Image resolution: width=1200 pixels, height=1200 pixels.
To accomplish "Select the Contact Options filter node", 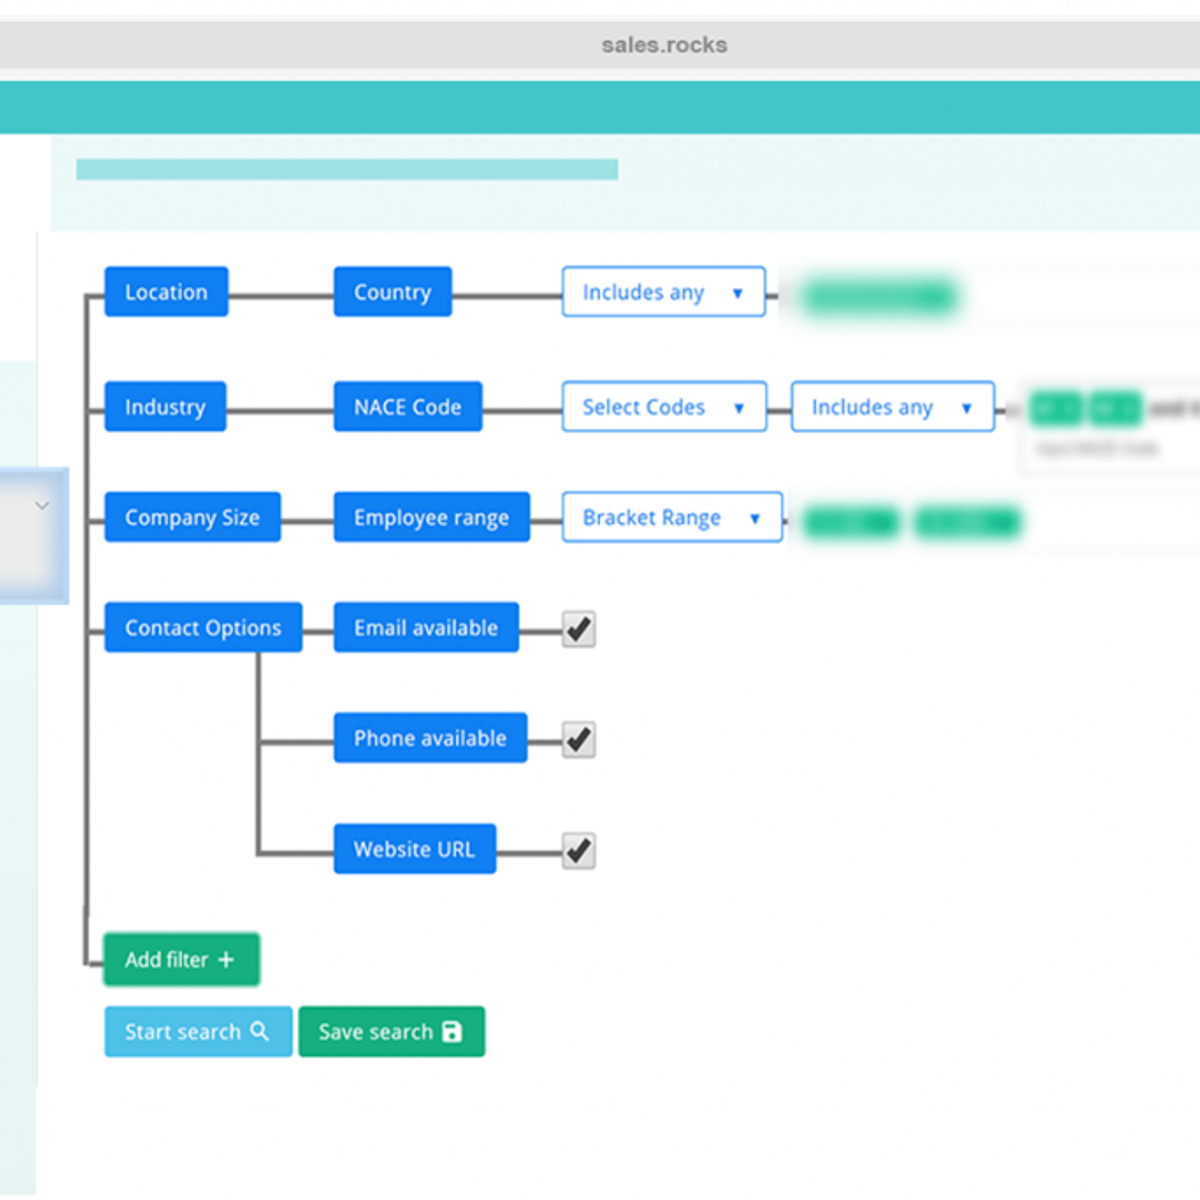I will (203, 628).
